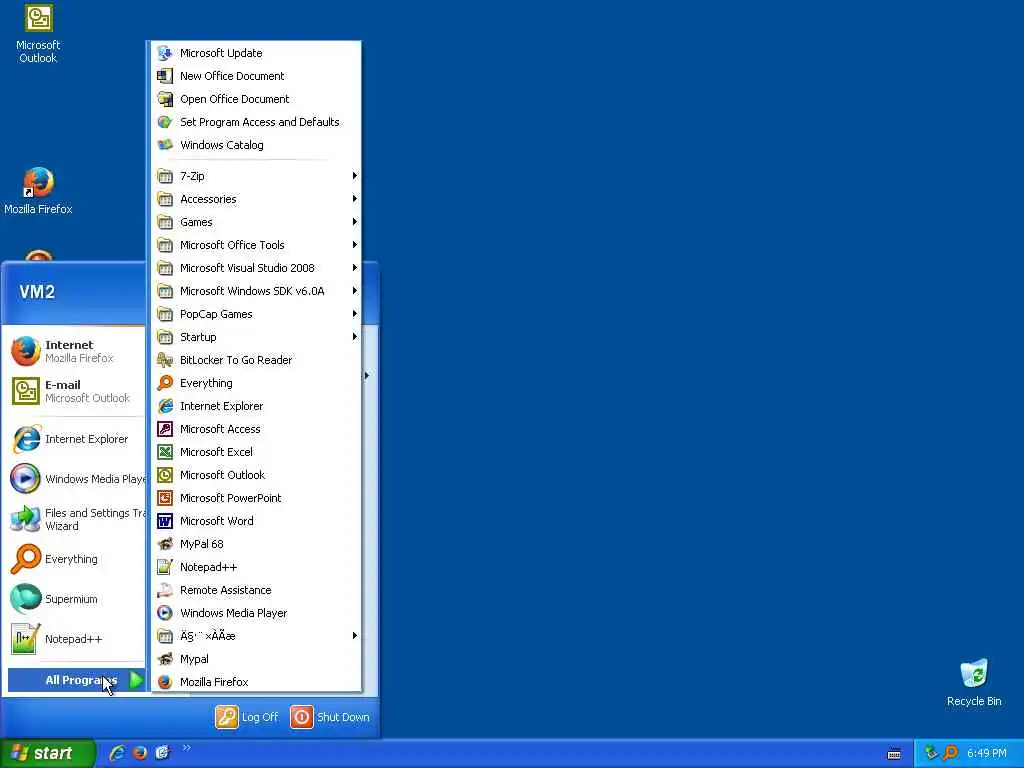This screenshot has height=768, width=1024.
Task: Open Set Program Access and Defaults
Action: pos(256,122)
